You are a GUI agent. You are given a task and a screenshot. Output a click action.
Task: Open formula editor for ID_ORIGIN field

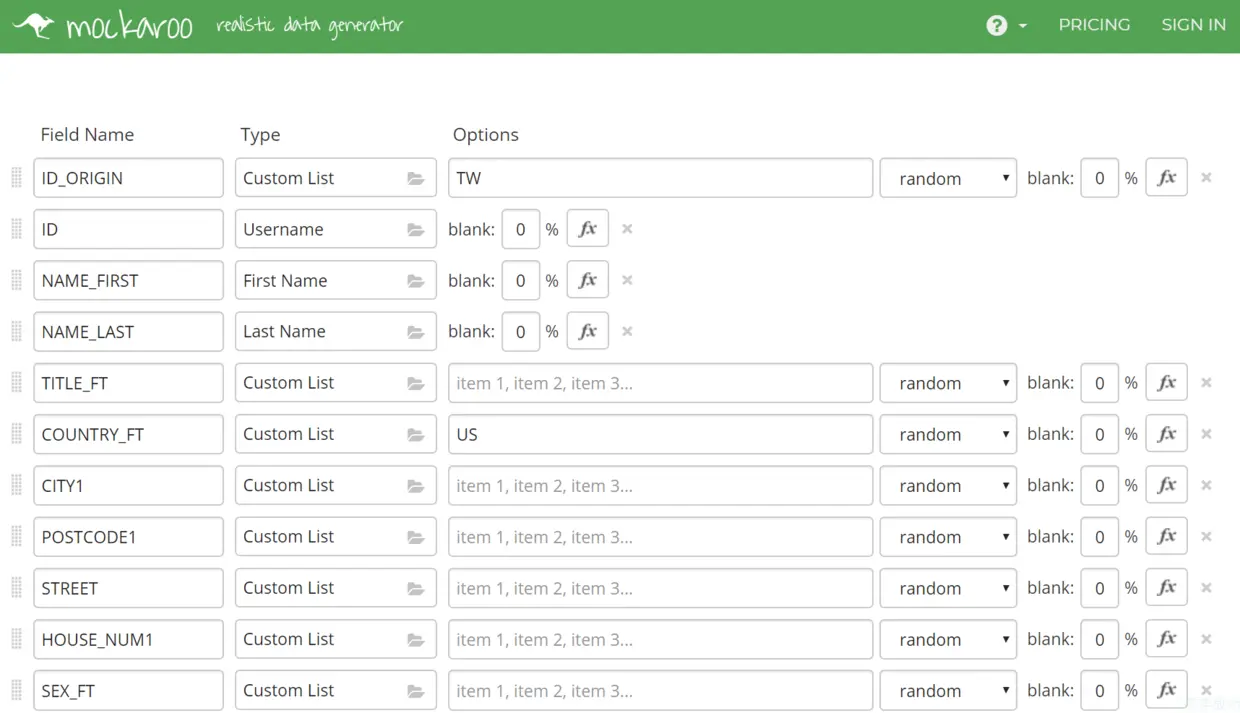point(1166,178)
